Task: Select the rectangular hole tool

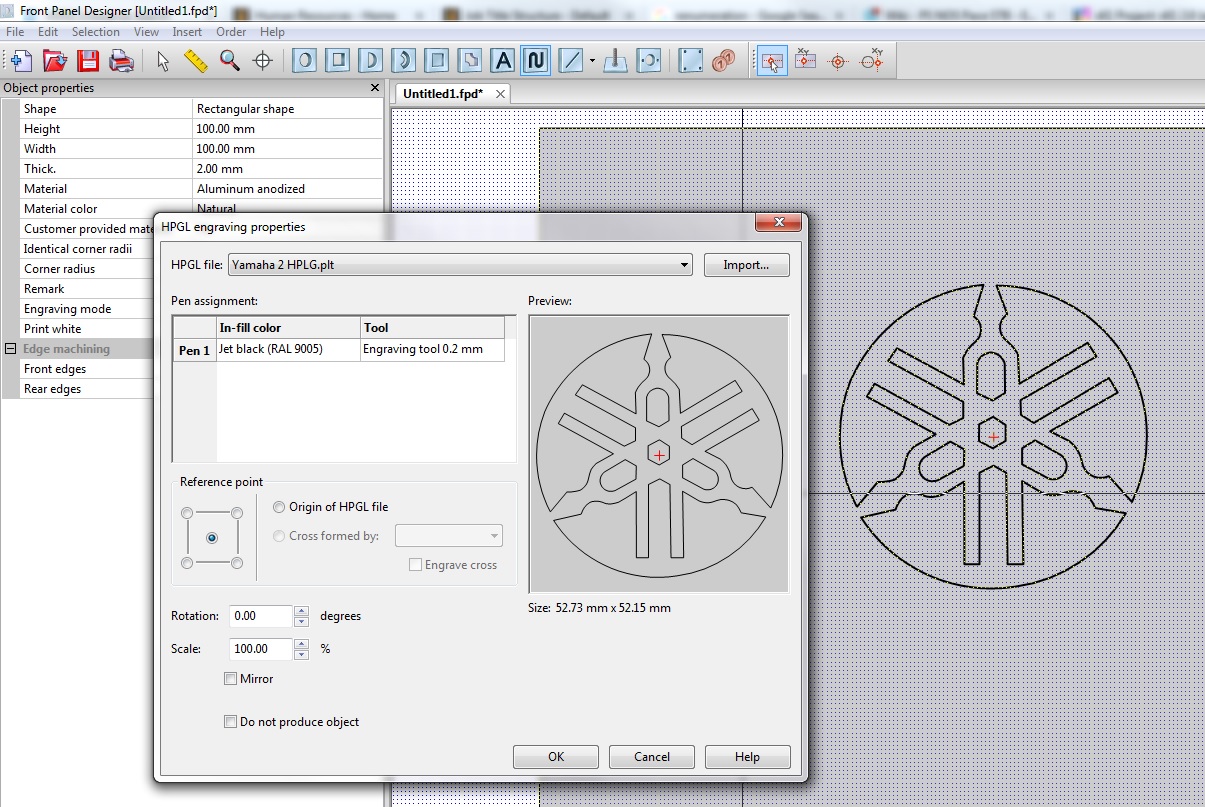Action: click(338, 60)
